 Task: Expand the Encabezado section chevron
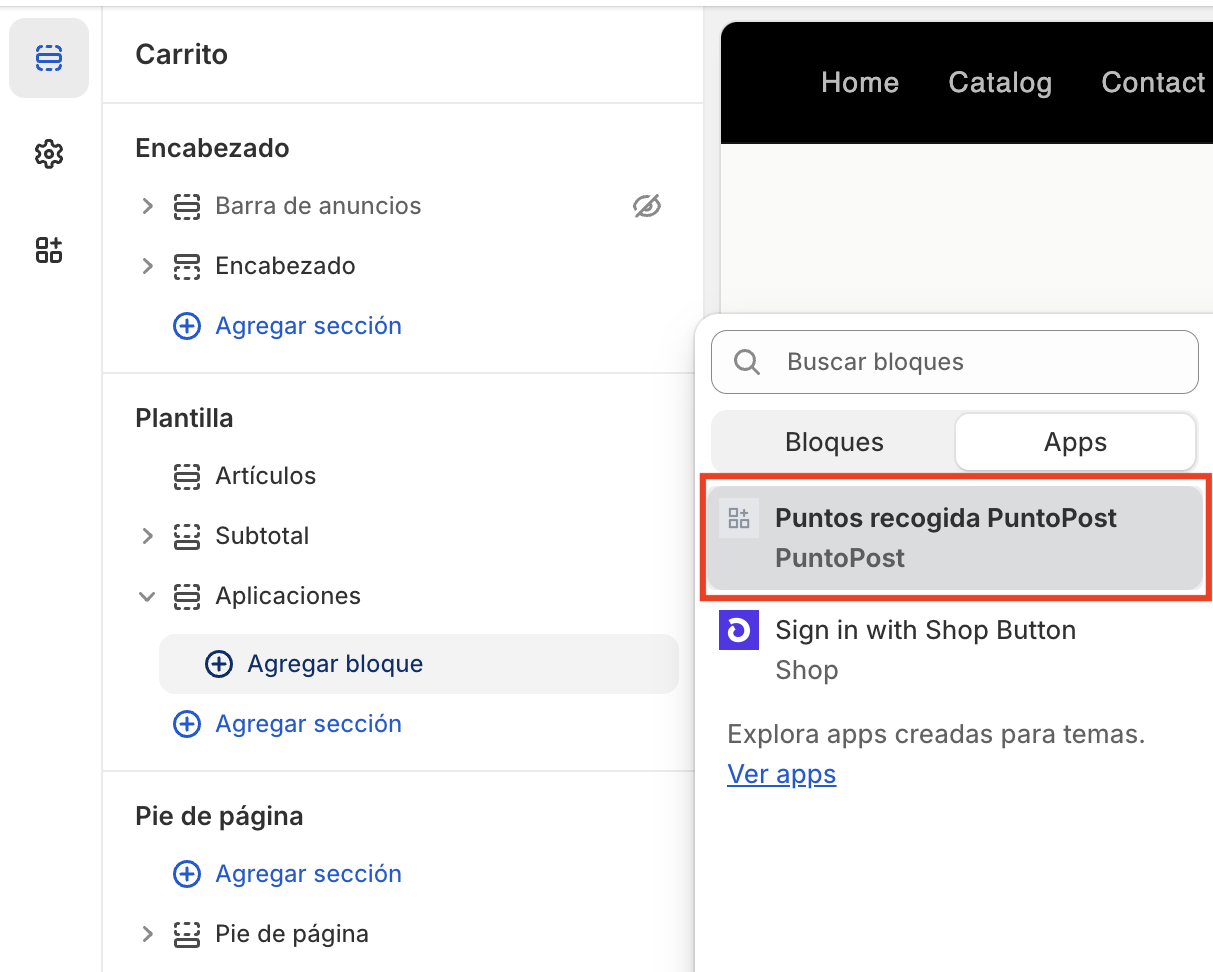pos(147,266)
